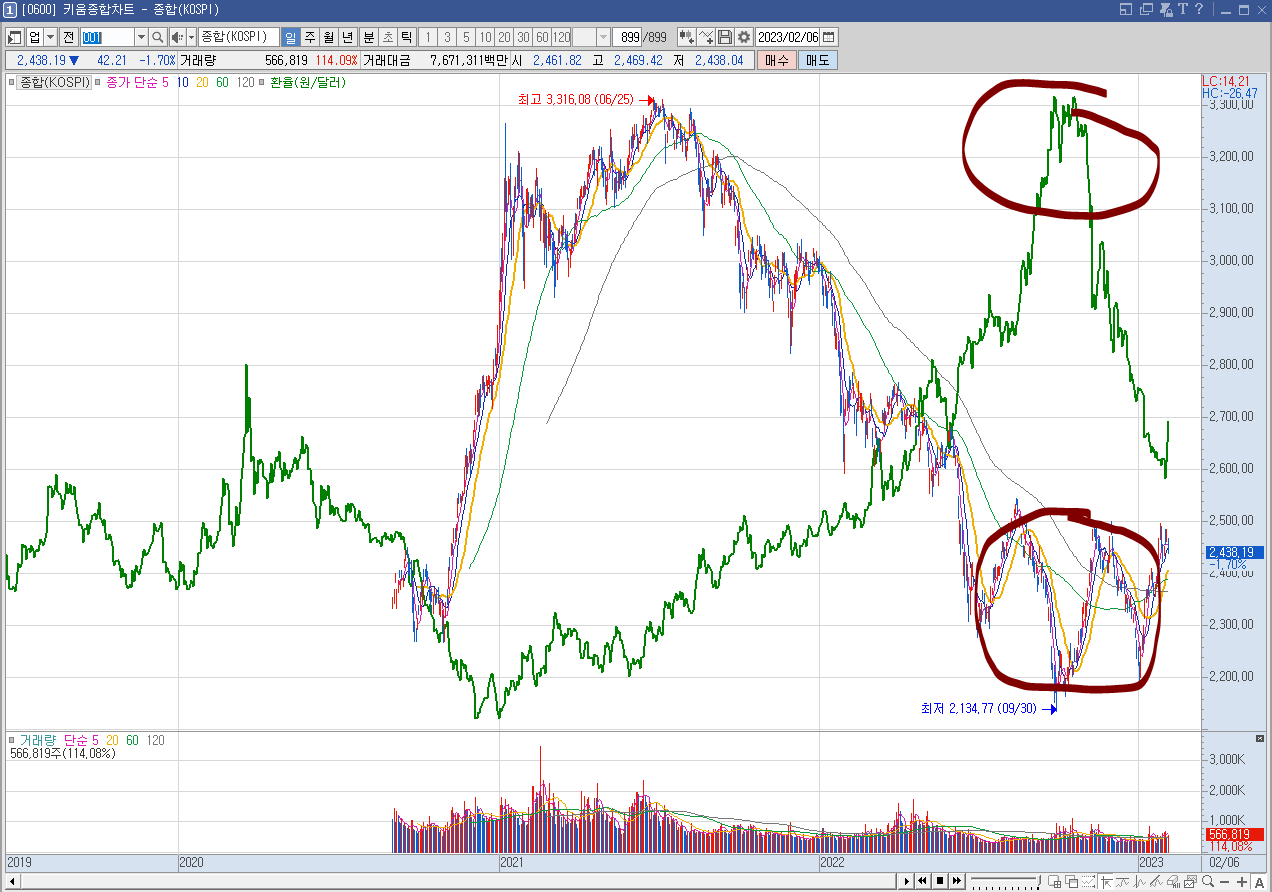Click the 매도 sell button
This screenshot has height=892, width=1272.
pos(818,60)
